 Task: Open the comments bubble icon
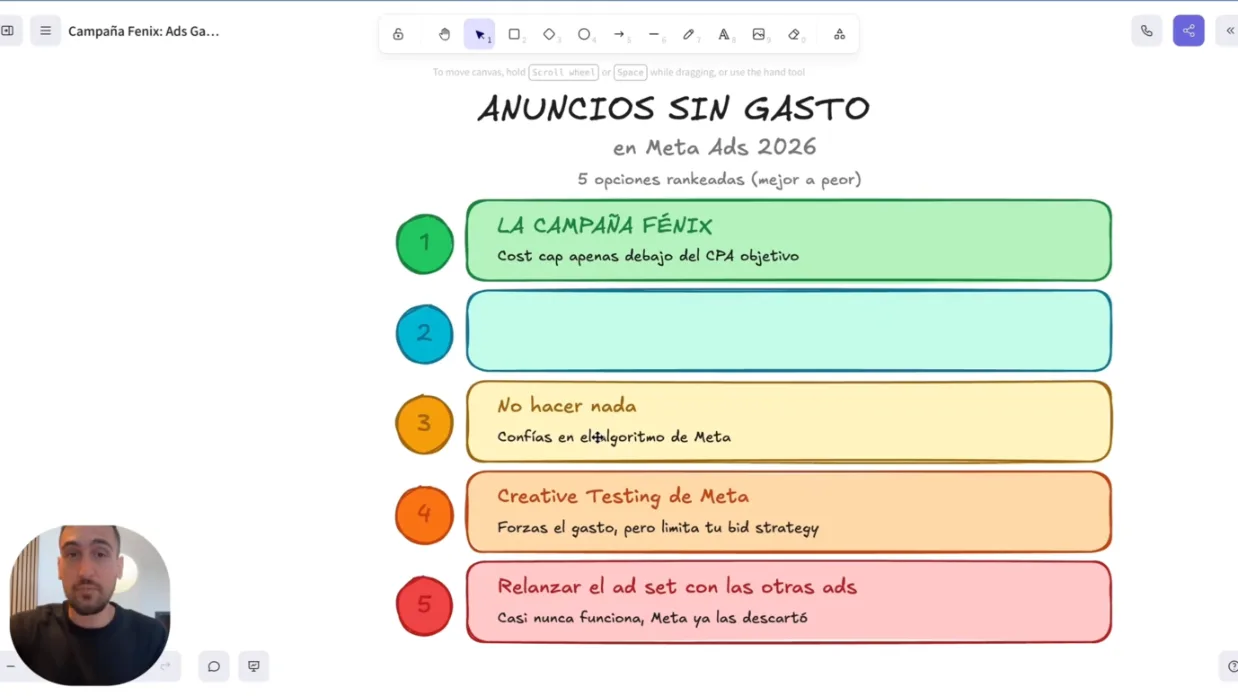tap(214, 666)
